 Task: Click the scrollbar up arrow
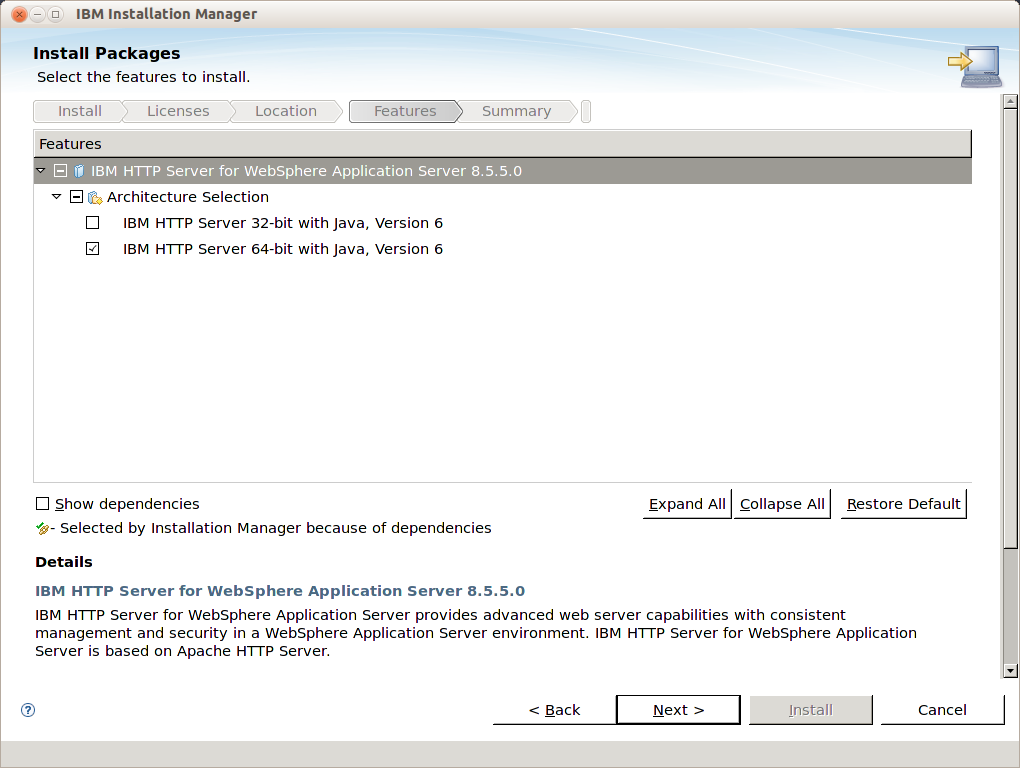tap(1010, 101)
